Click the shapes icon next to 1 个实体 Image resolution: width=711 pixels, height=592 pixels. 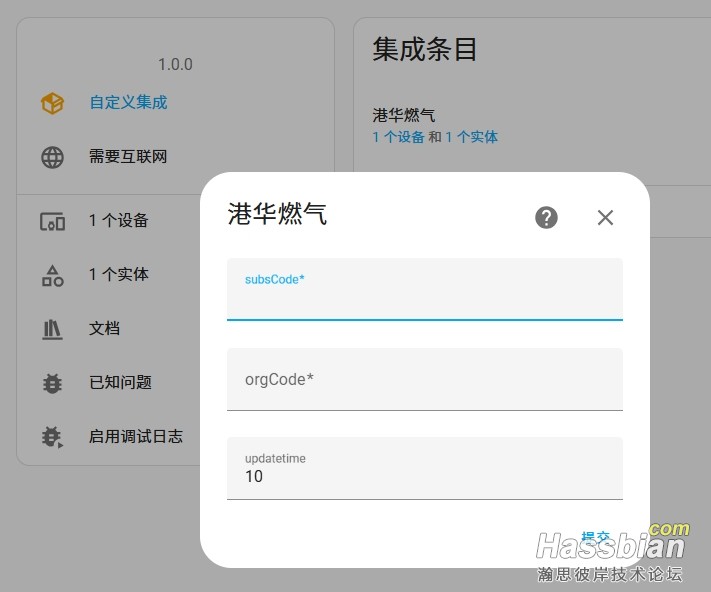click(53, 276)
